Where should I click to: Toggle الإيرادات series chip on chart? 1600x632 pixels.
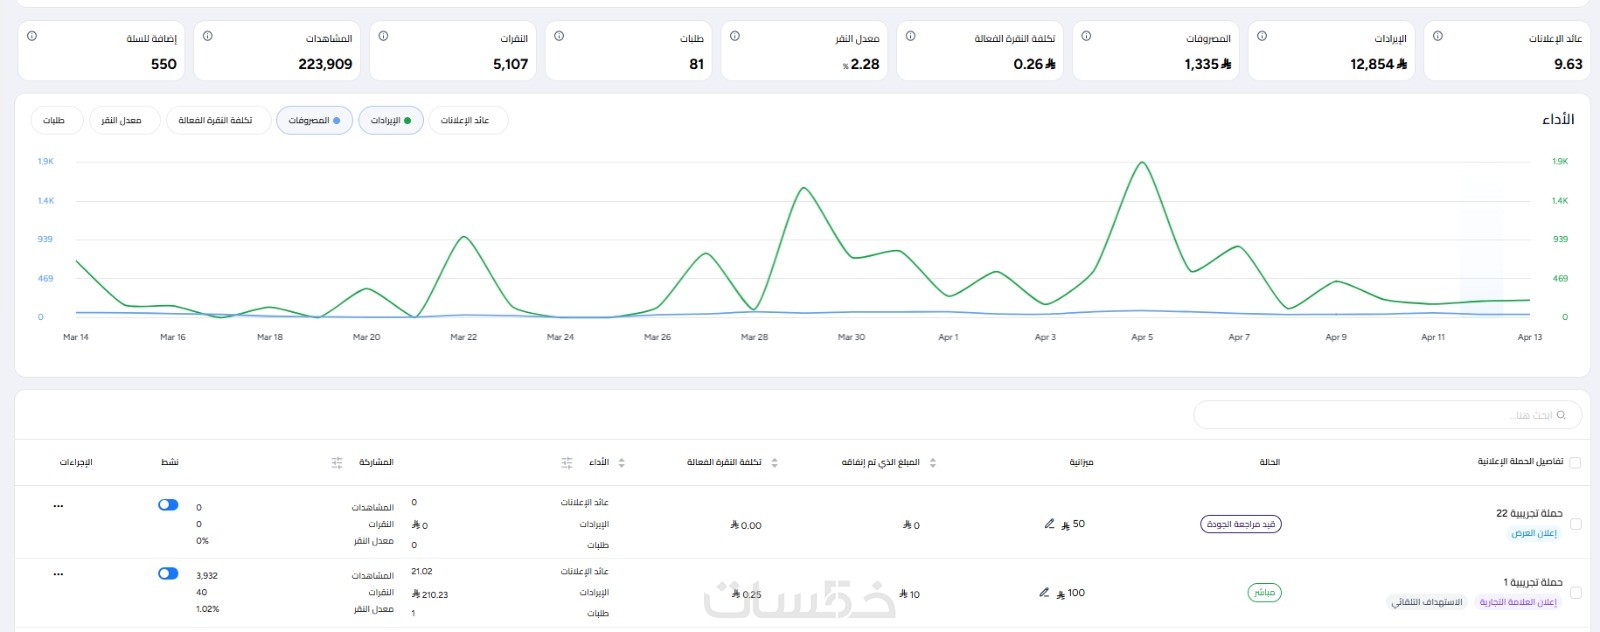pyautogui.click(x=391, y=120)
